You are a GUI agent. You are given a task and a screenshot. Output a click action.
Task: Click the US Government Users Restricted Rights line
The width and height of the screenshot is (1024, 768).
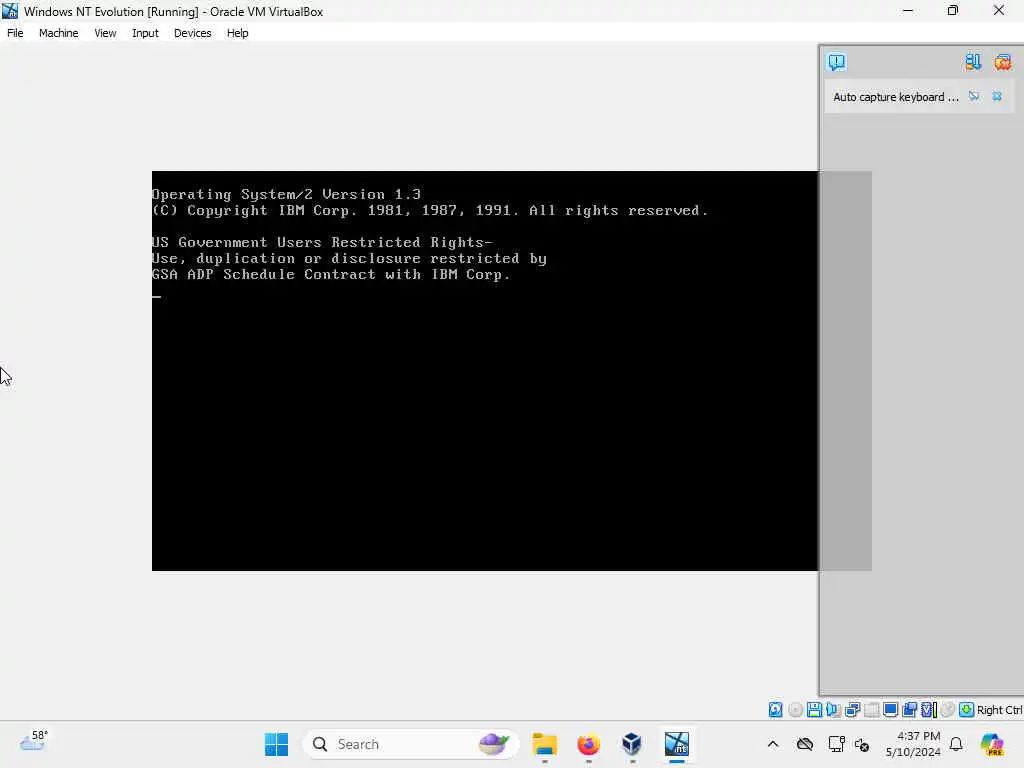click(321, 242)
